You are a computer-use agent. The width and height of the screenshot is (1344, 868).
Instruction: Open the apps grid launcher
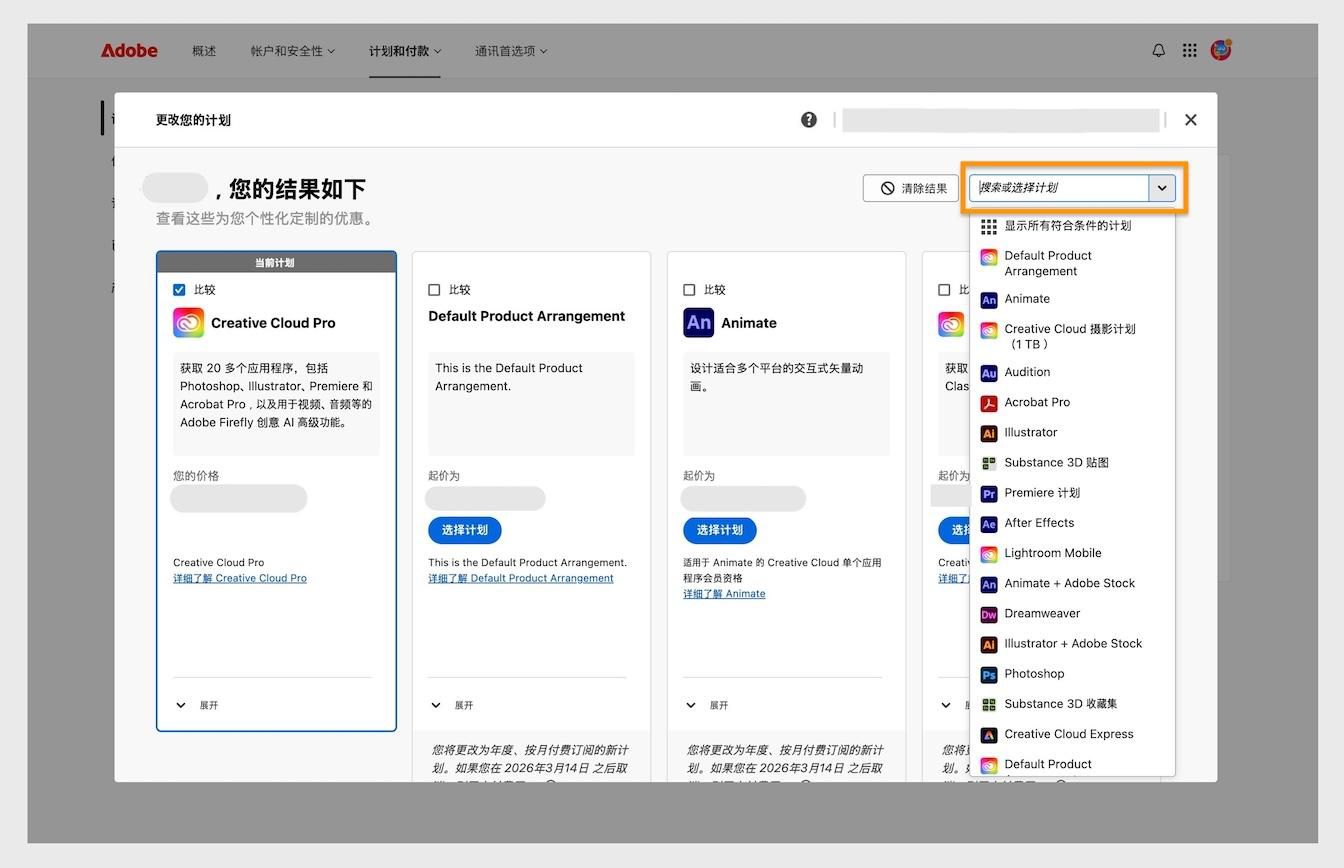pyautogui.click(x=1189, y=50)
